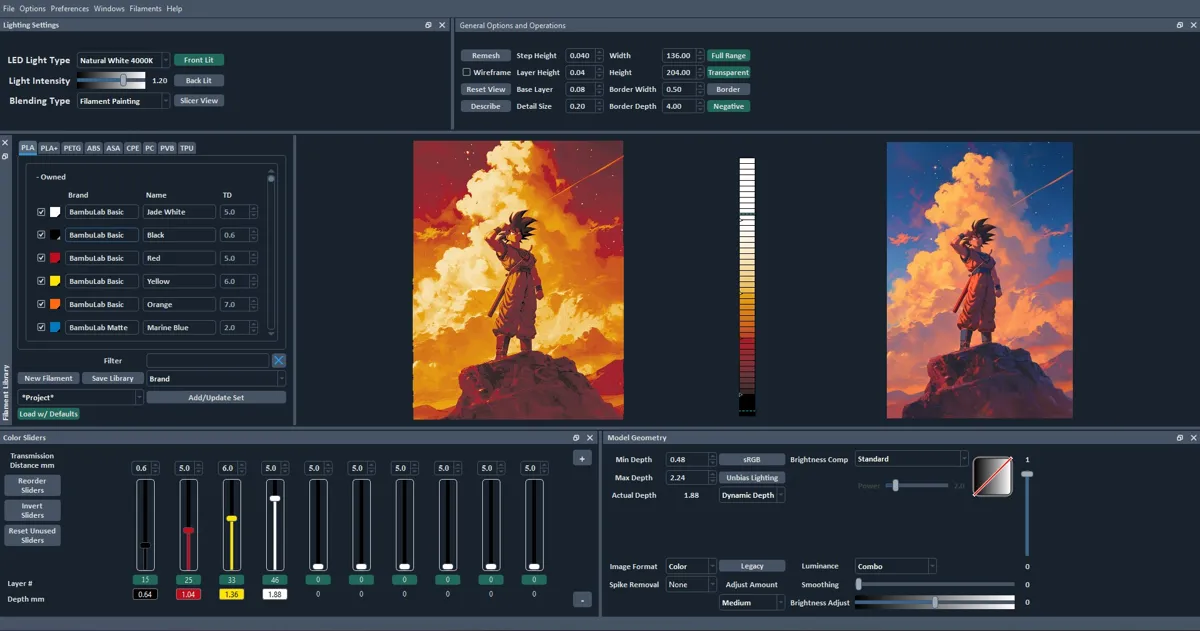Toggle the Wireframe checkbox
Image resolution: width=1200 pixels, height=631 pixels.
tap(466, 73)
